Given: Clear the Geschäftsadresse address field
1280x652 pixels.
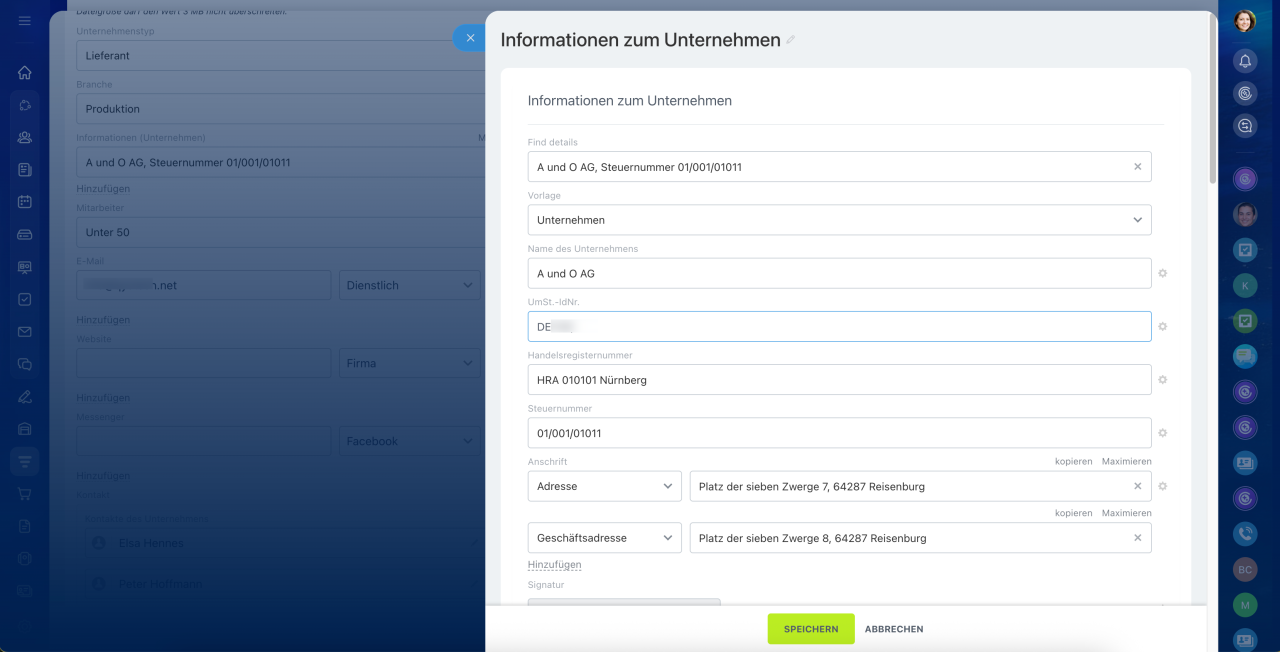Looking at the screenshot, I should point(1137,538).
